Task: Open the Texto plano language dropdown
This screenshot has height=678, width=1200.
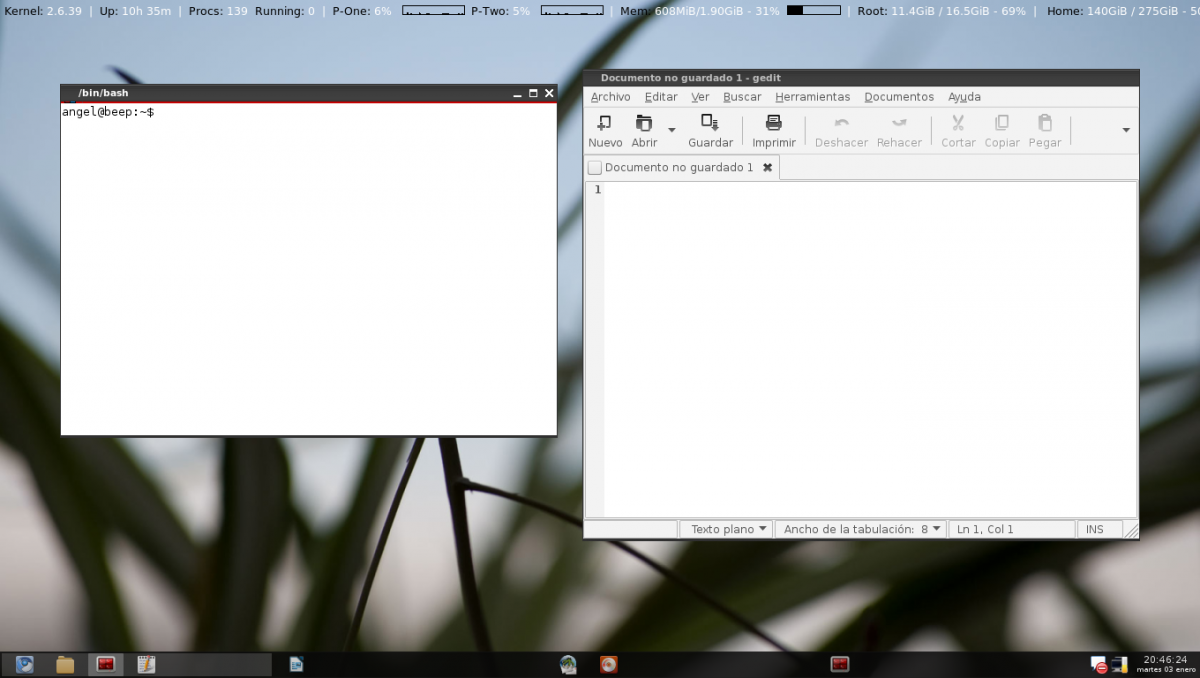Action: (x=725, y=528)
